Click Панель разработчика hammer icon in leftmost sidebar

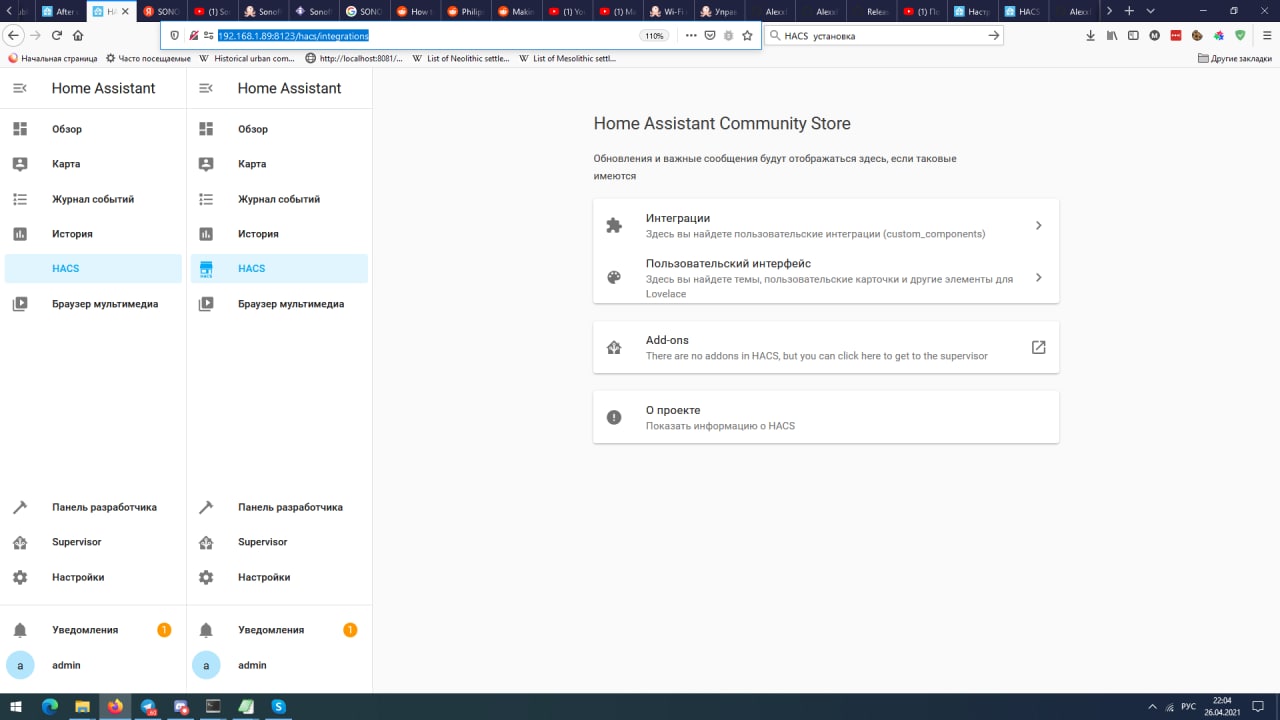20,507
